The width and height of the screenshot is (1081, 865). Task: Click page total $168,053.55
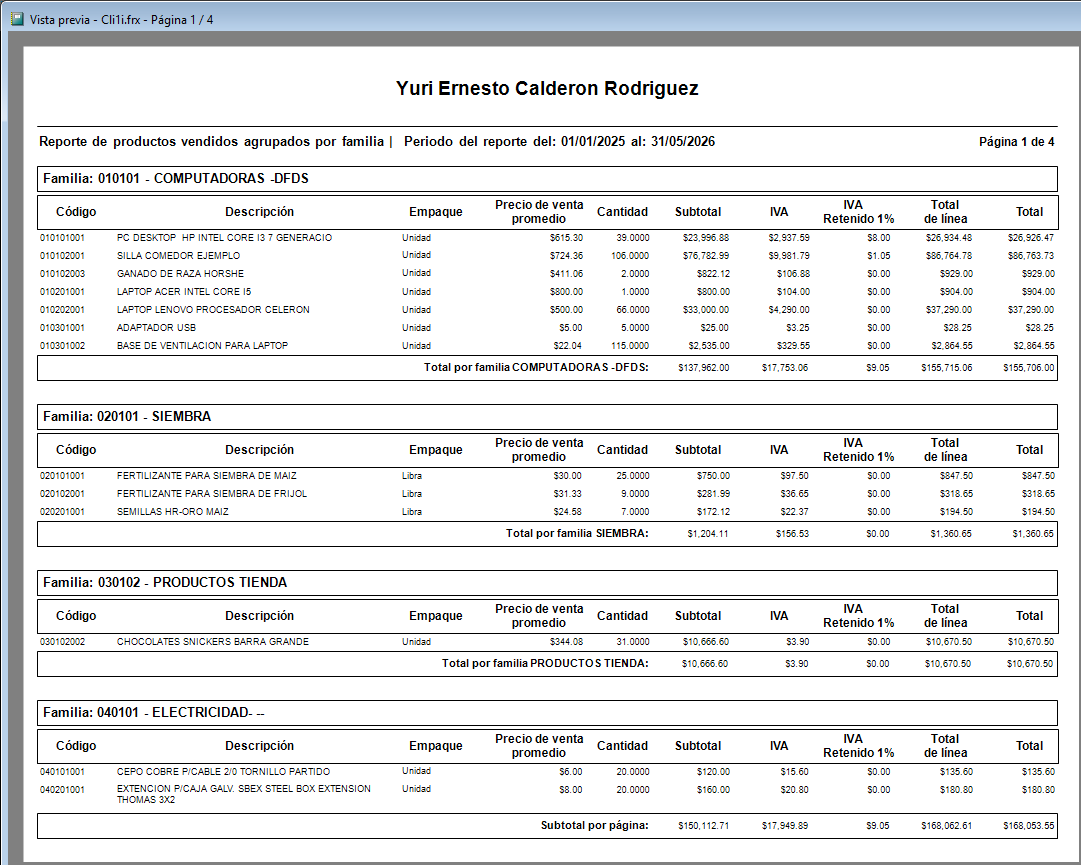1029,826
